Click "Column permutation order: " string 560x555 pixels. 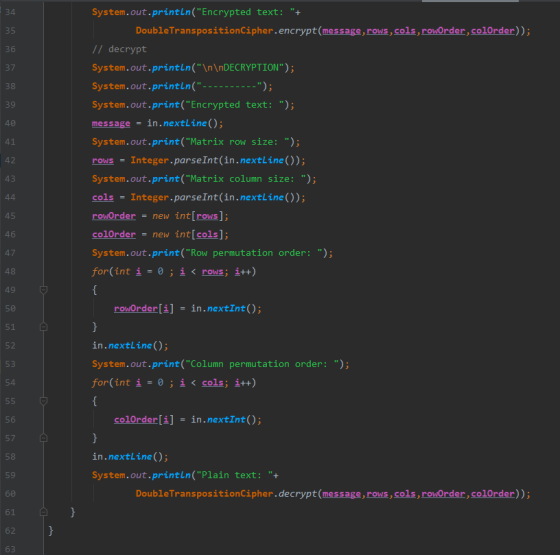point(262,364)
